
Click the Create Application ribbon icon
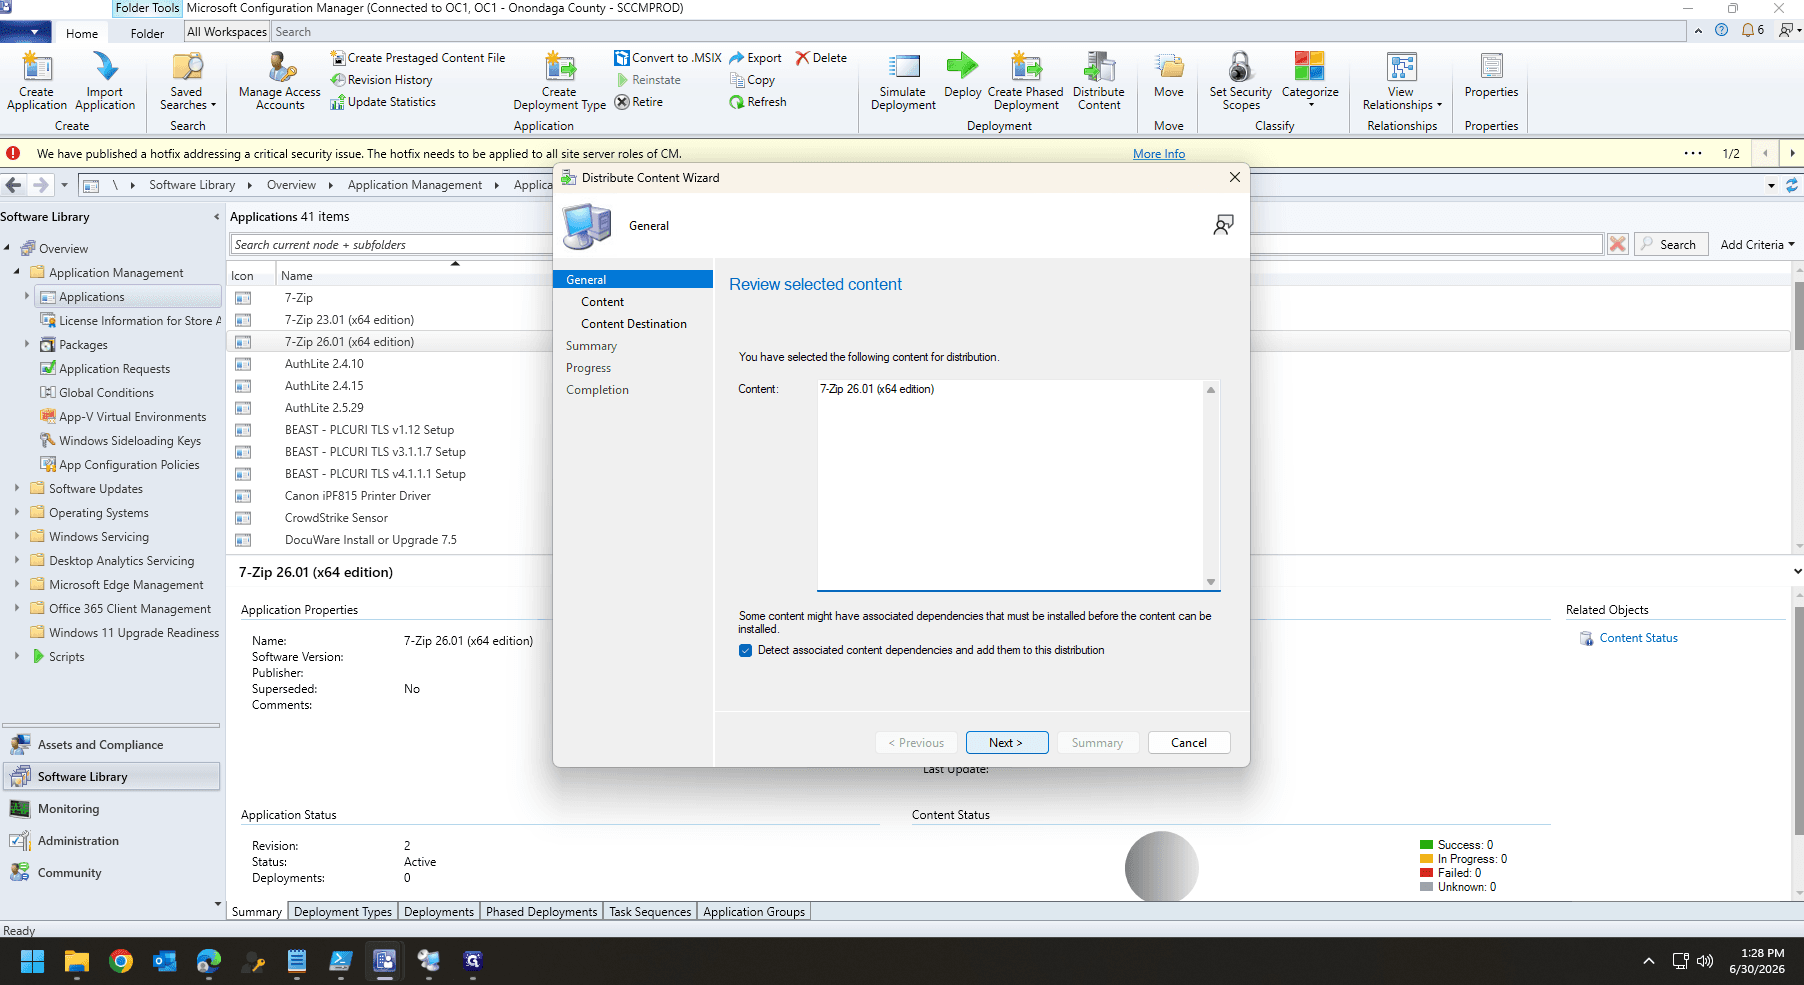pyautogui.click(x=37, y=80)
